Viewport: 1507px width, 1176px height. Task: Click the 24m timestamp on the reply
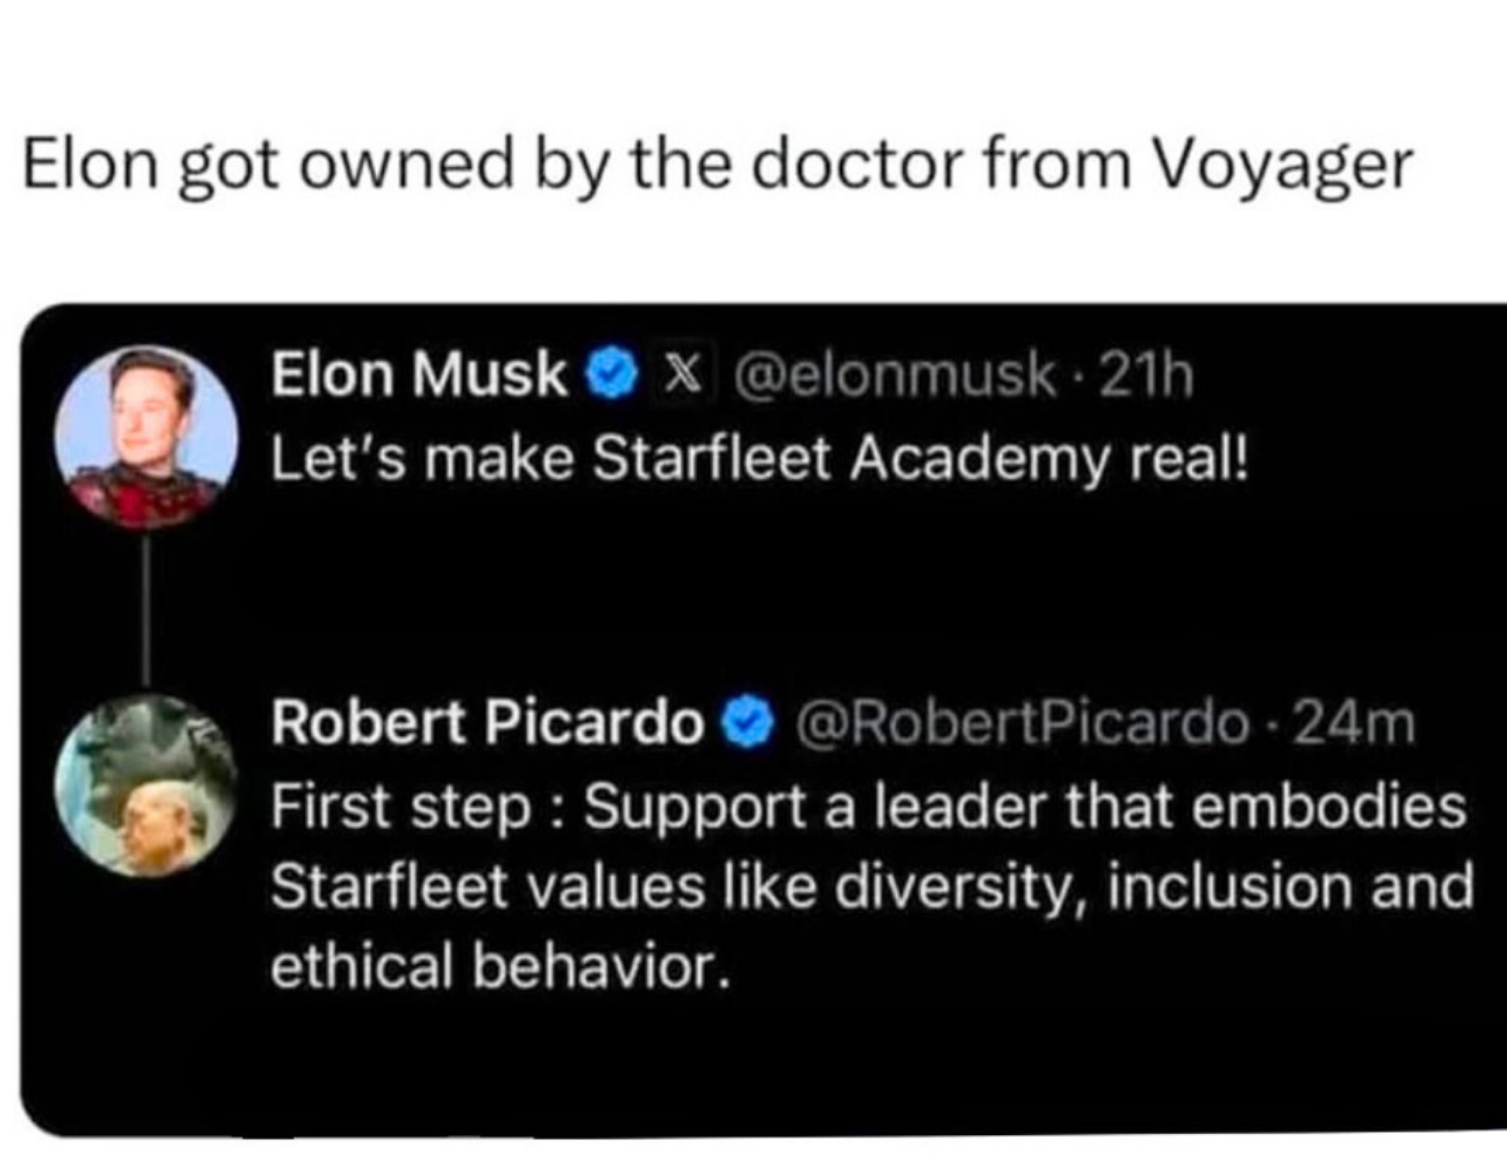click(x=1355, y=723)
